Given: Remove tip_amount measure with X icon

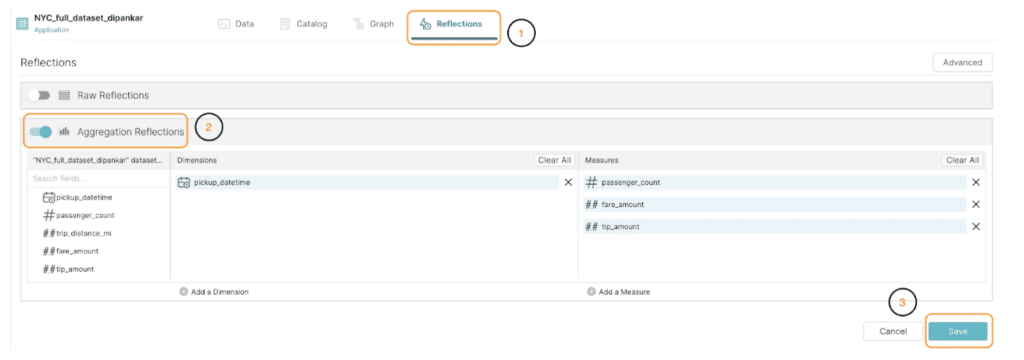Looking at the screenshot, I should pos(976,227).
